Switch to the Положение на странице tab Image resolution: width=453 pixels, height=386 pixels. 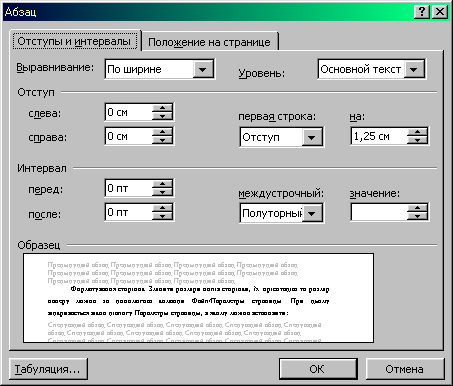[x=210, y=42]
